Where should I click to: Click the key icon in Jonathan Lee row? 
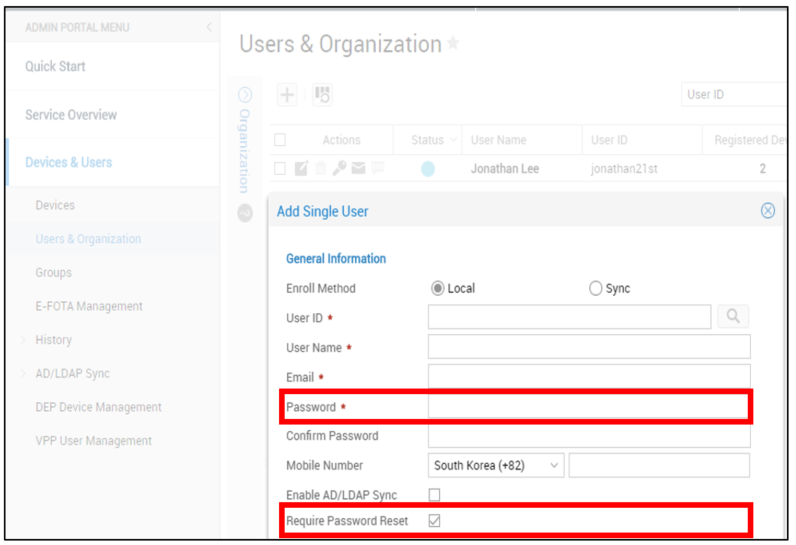[339, 168]
